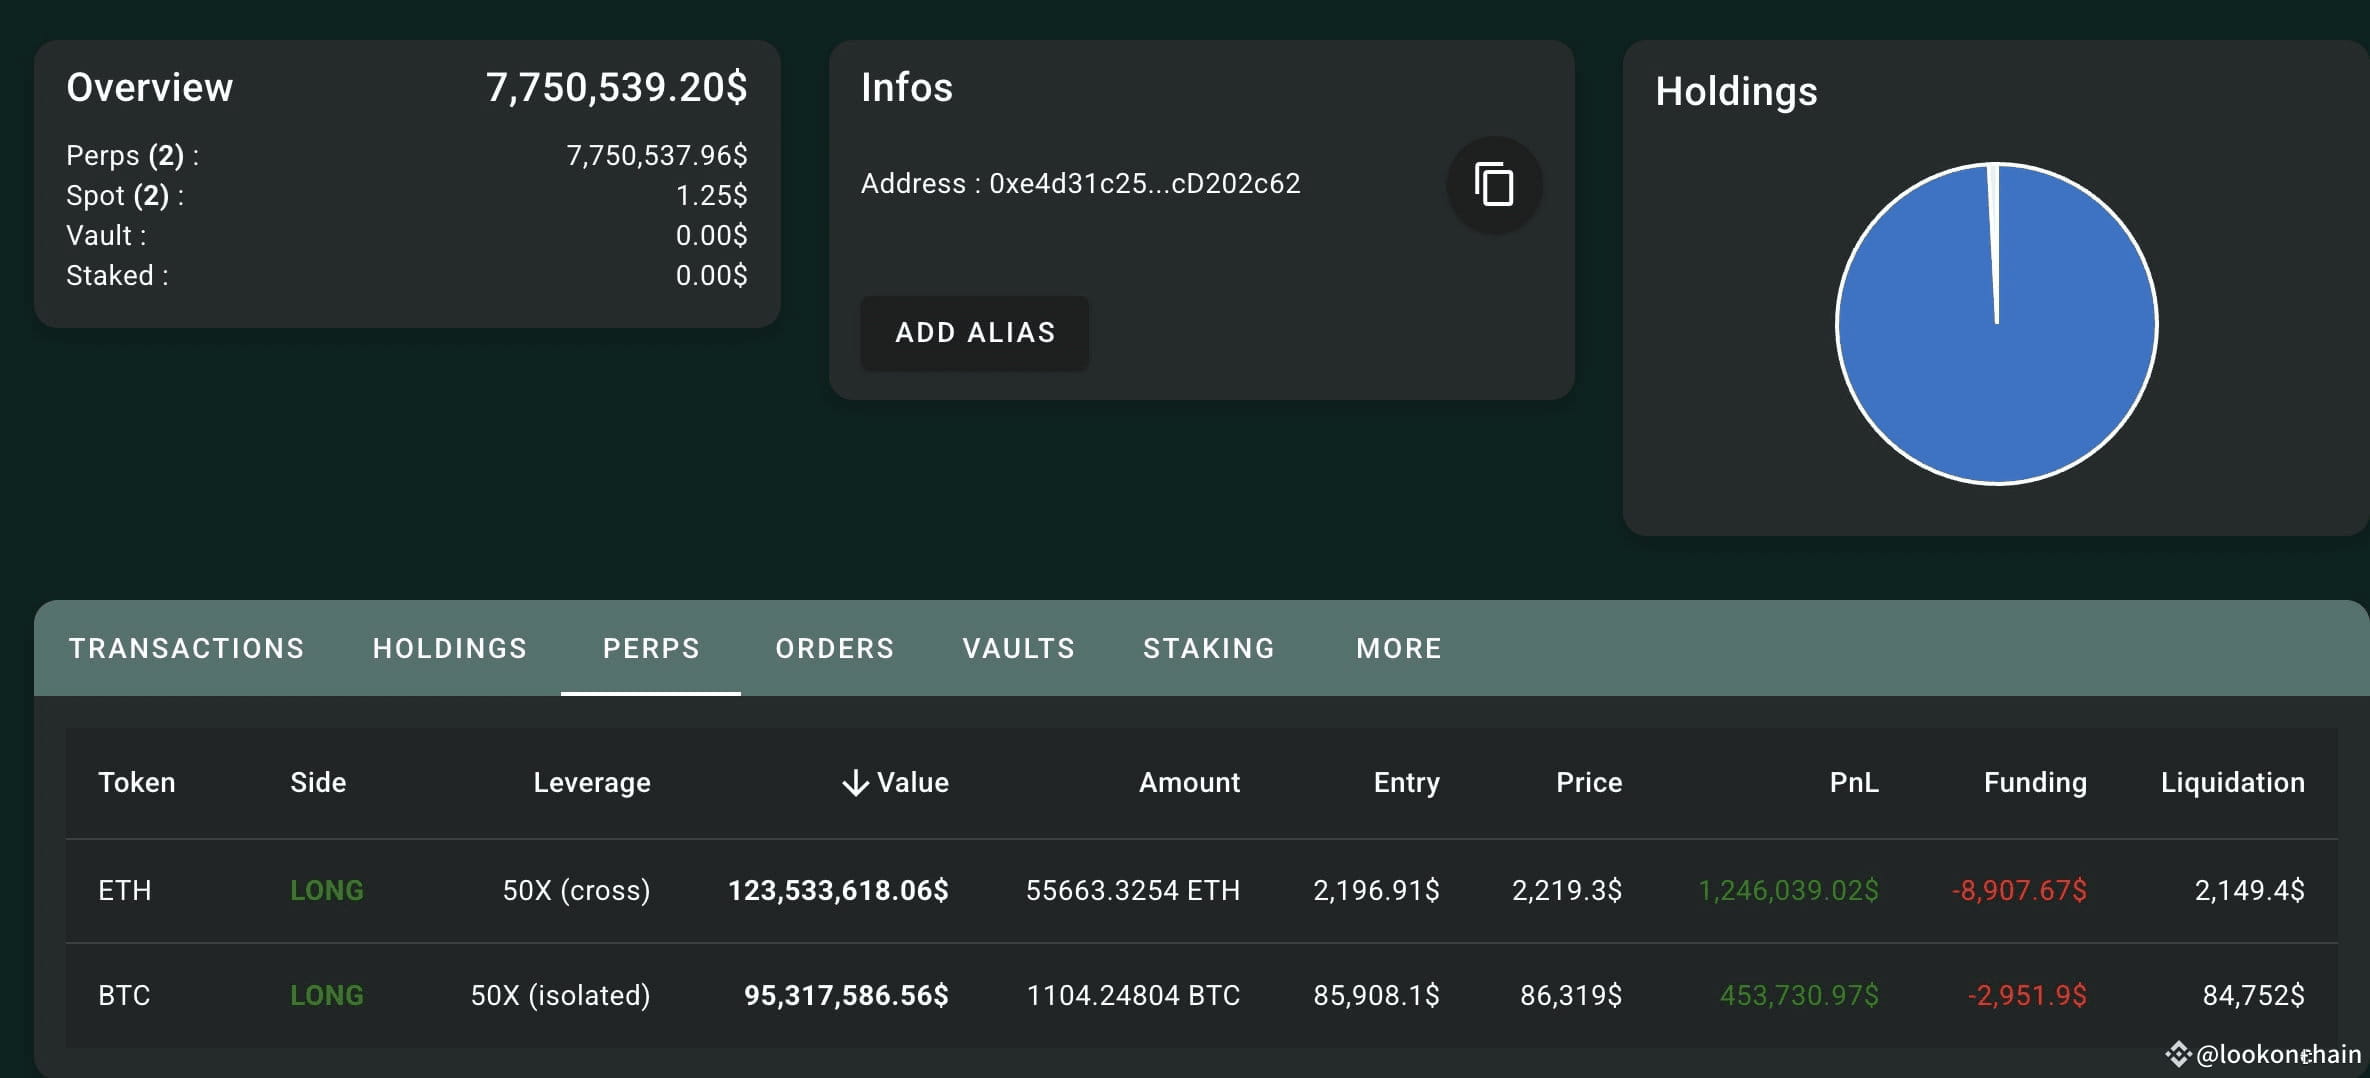The width and height of the screenshot is (2370, 1078).
Task: Sort by Value column arrow icon
Action: [x=855, y=783]
